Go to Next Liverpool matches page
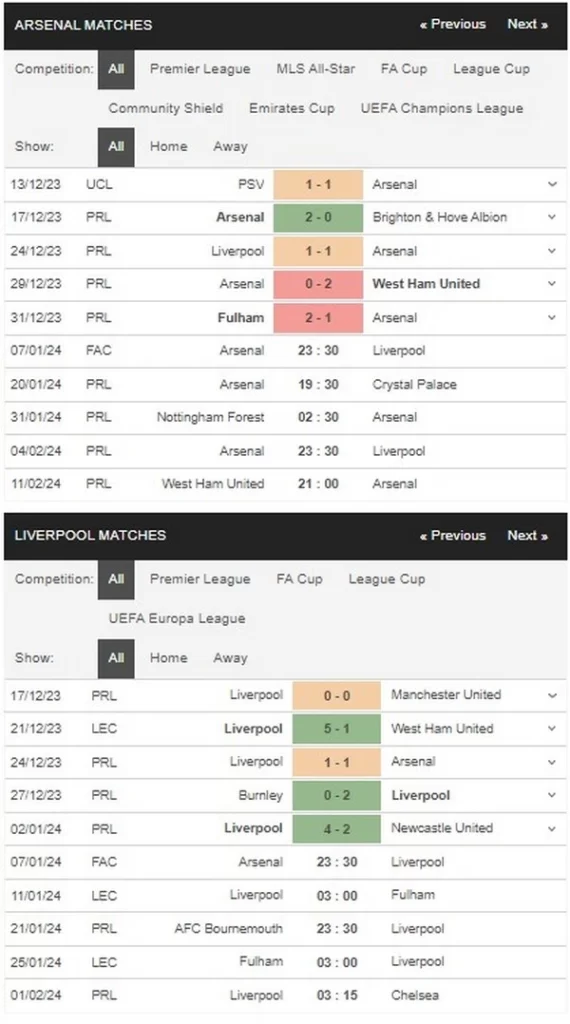 [x=528, y=536]
